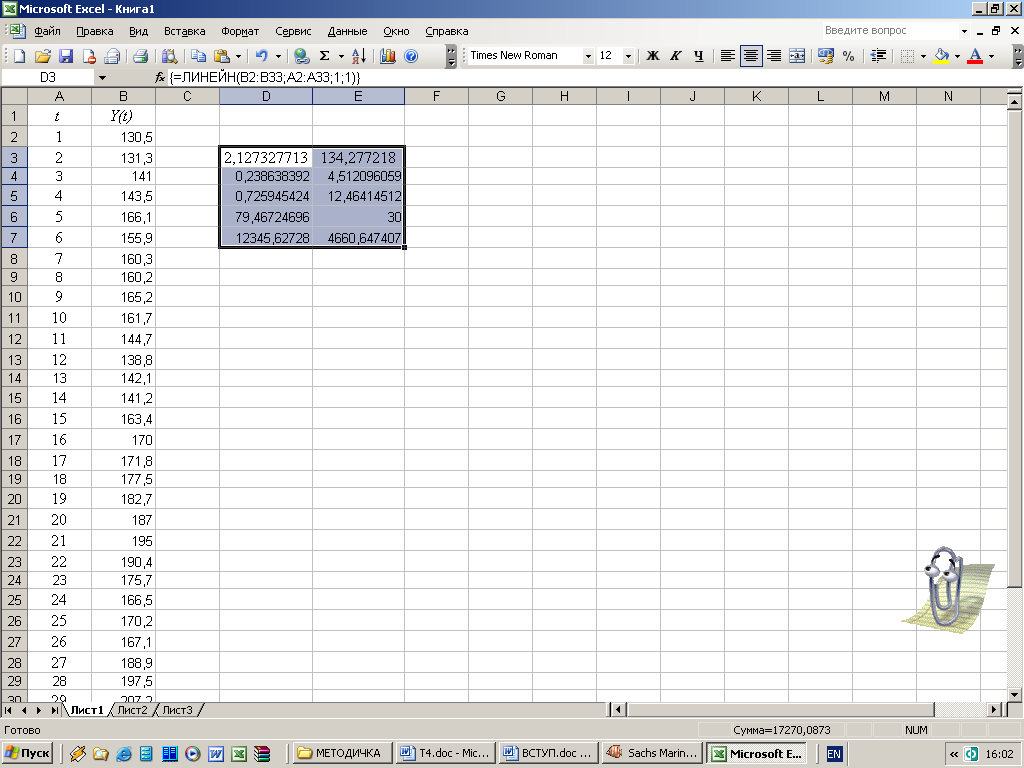This screenshot has width=1024, height=768.
Task: Open the Вставка menu
Action: point(184,31)
